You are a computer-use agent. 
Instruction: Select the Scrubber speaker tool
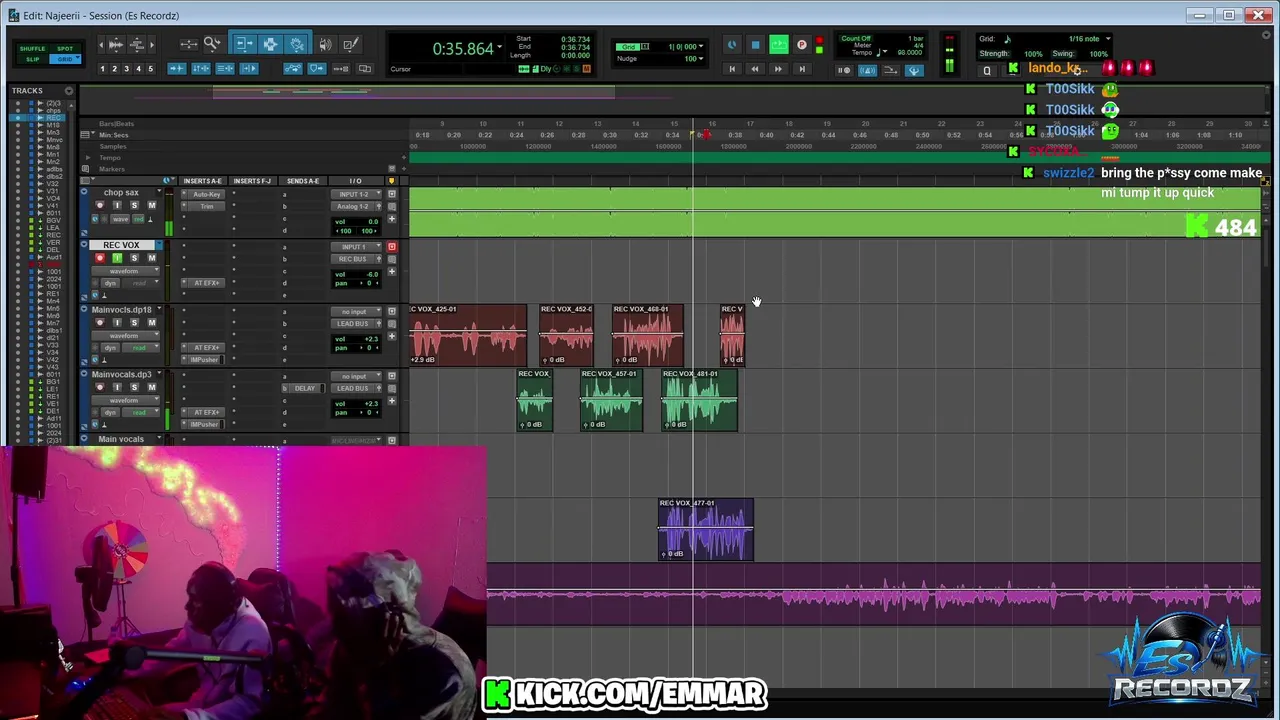(x=325, y=44)
